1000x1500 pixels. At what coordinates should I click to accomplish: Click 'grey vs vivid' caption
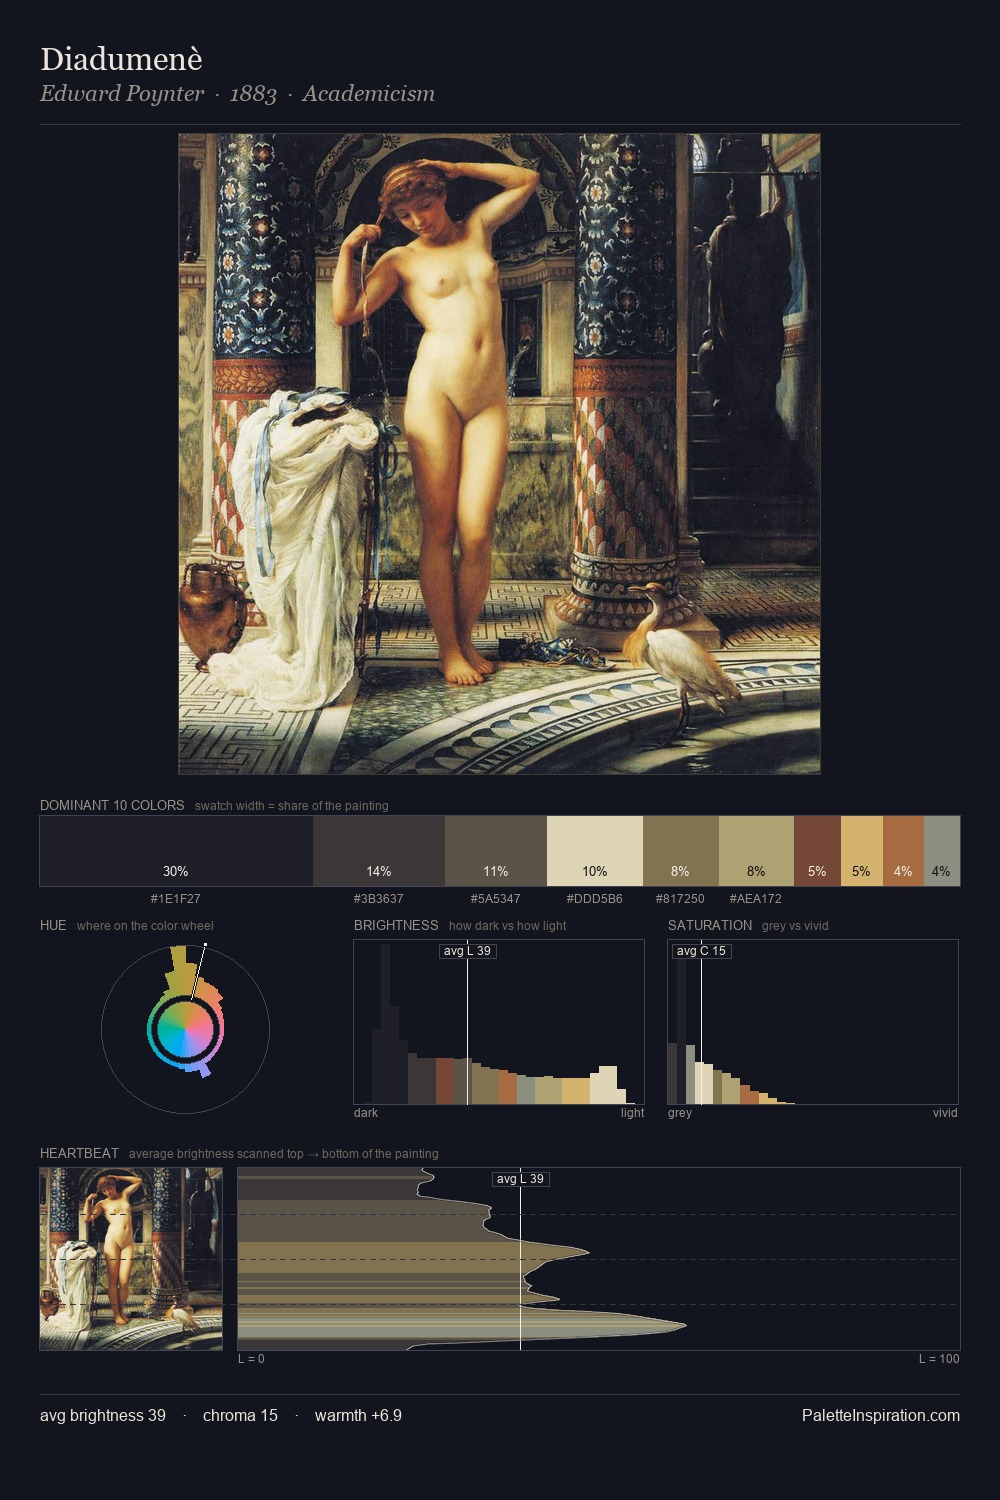(795, 926)
